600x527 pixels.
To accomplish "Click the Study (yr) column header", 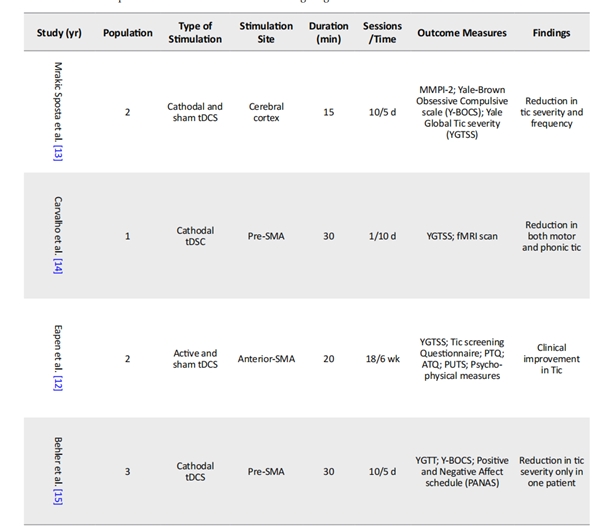I will tap(59, 33).
